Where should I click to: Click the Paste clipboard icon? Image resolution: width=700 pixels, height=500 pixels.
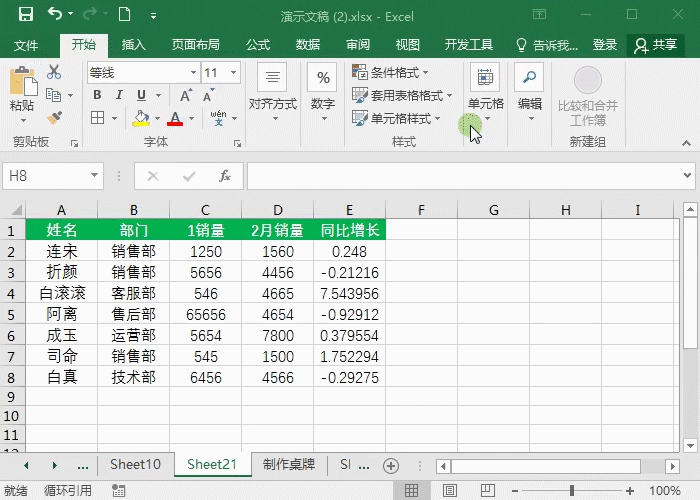point(23,80)
